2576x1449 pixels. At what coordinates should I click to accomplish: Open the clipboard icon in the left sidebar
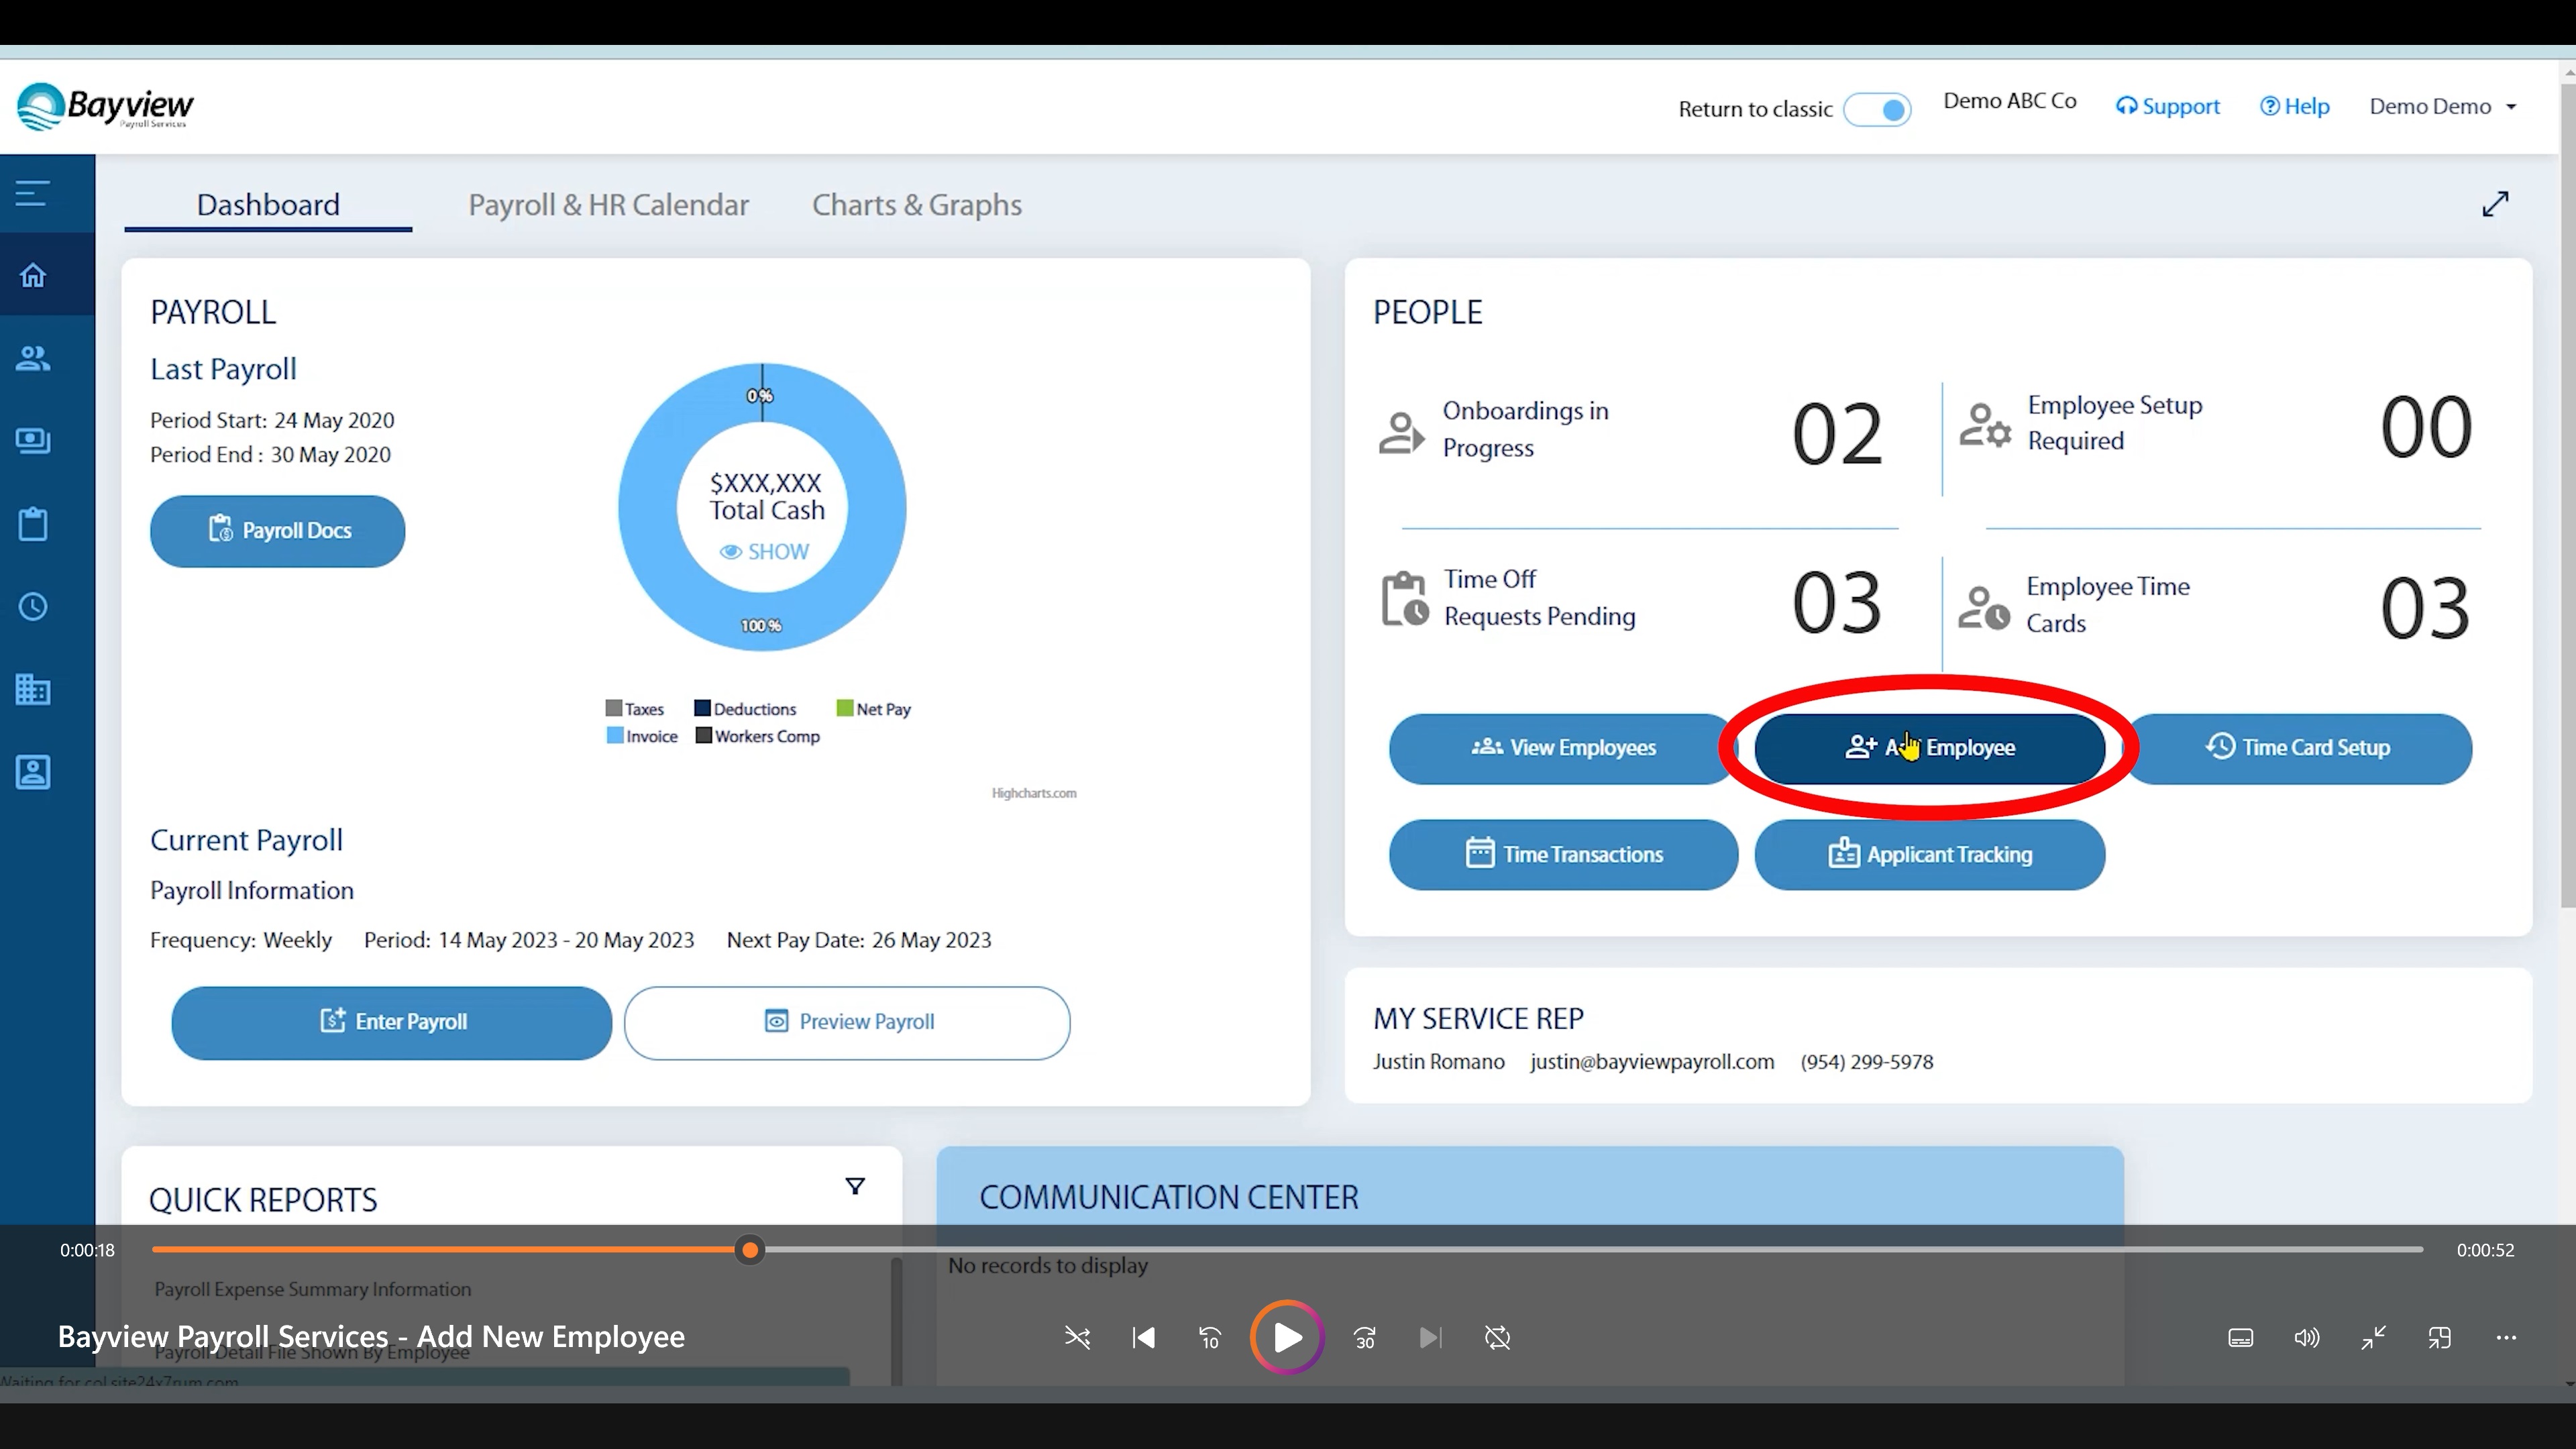pos(33,524)
